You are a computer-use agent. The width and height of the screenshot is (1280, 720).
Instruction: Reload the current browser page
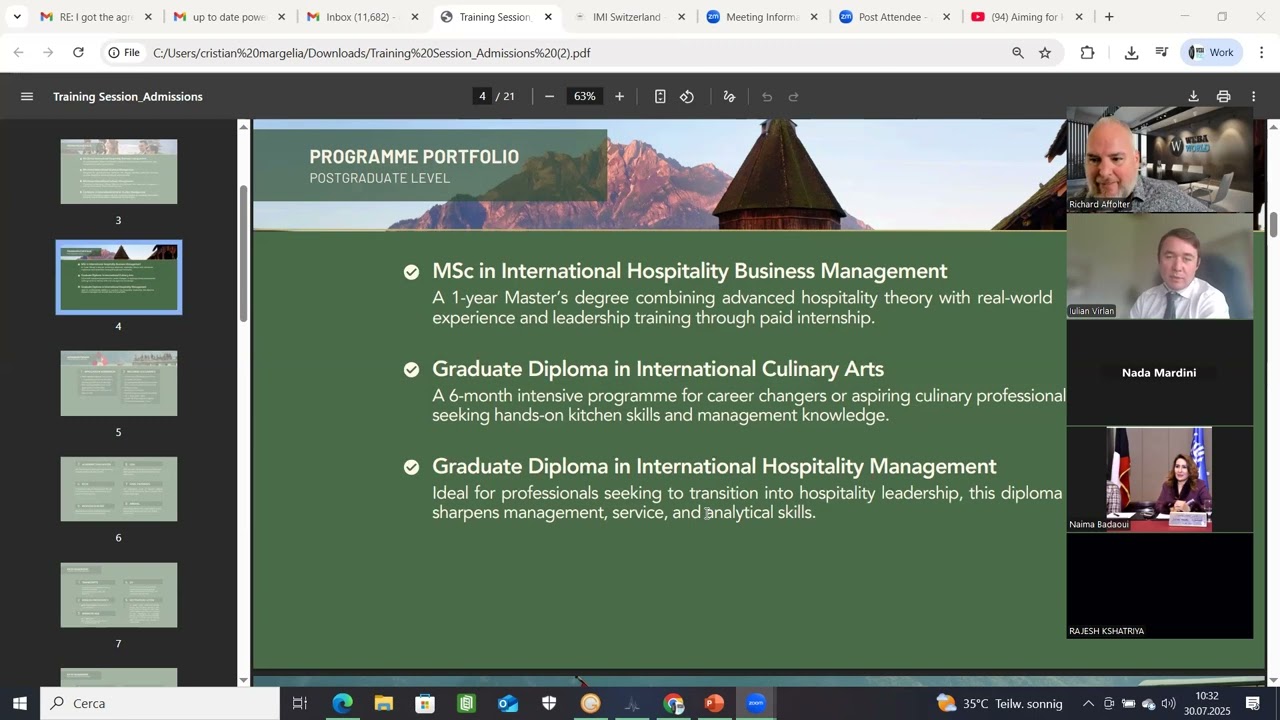point(78,53)
